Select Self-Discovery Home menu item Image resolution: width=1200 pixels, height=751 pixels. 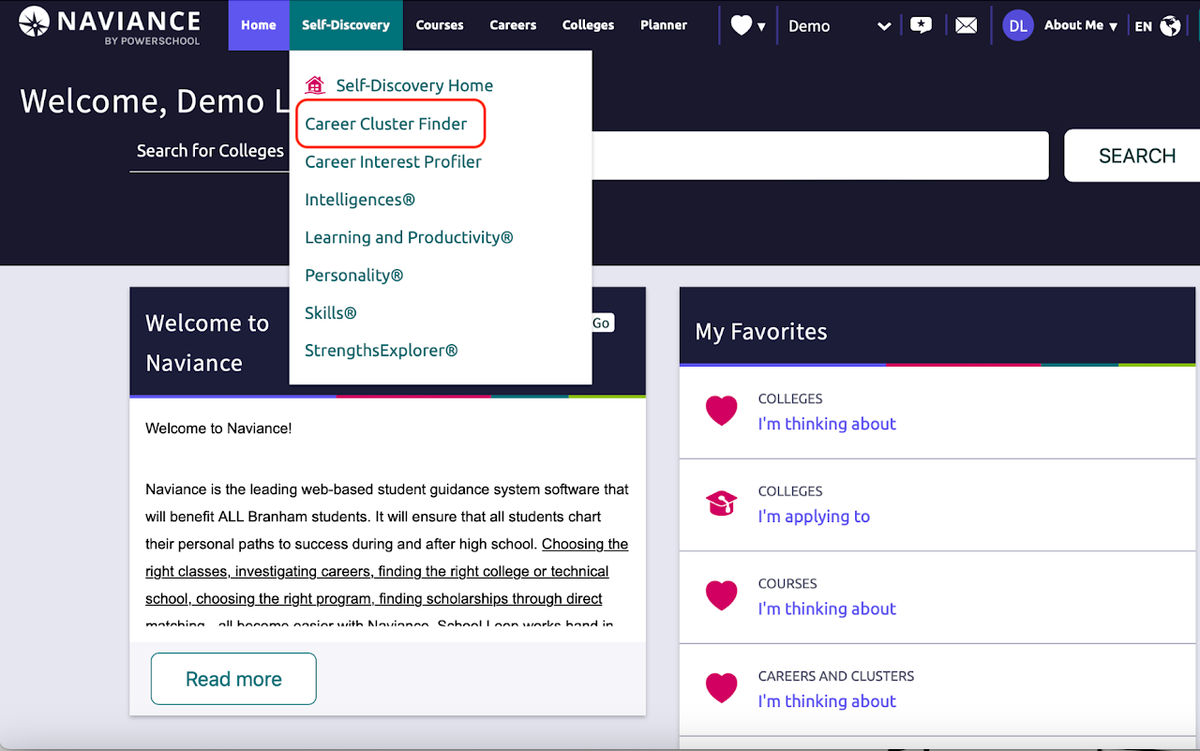pyautogui.click(x=414, y=86)
